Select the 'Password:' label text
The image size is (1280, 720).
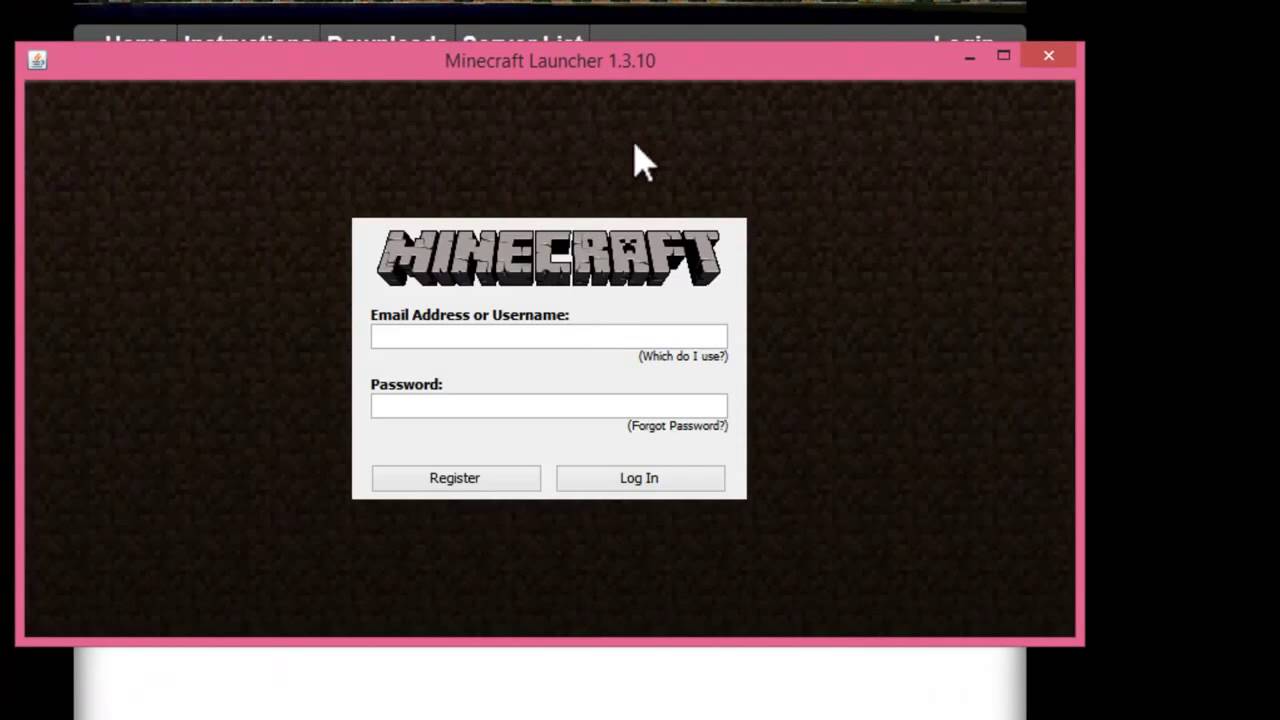(406, 384)
